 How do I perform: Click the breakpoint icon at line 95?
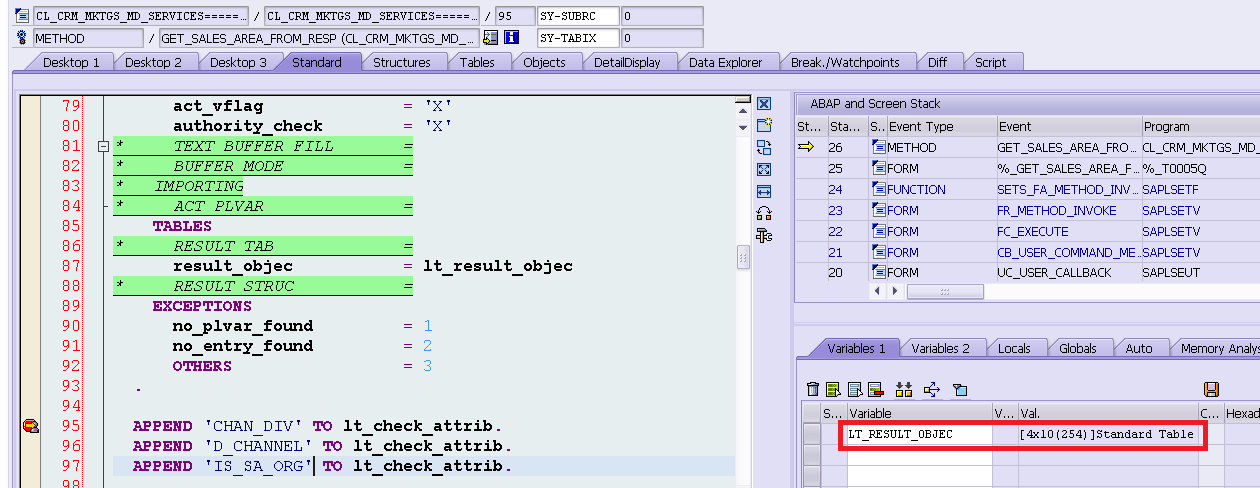click(x=31, y=426)
